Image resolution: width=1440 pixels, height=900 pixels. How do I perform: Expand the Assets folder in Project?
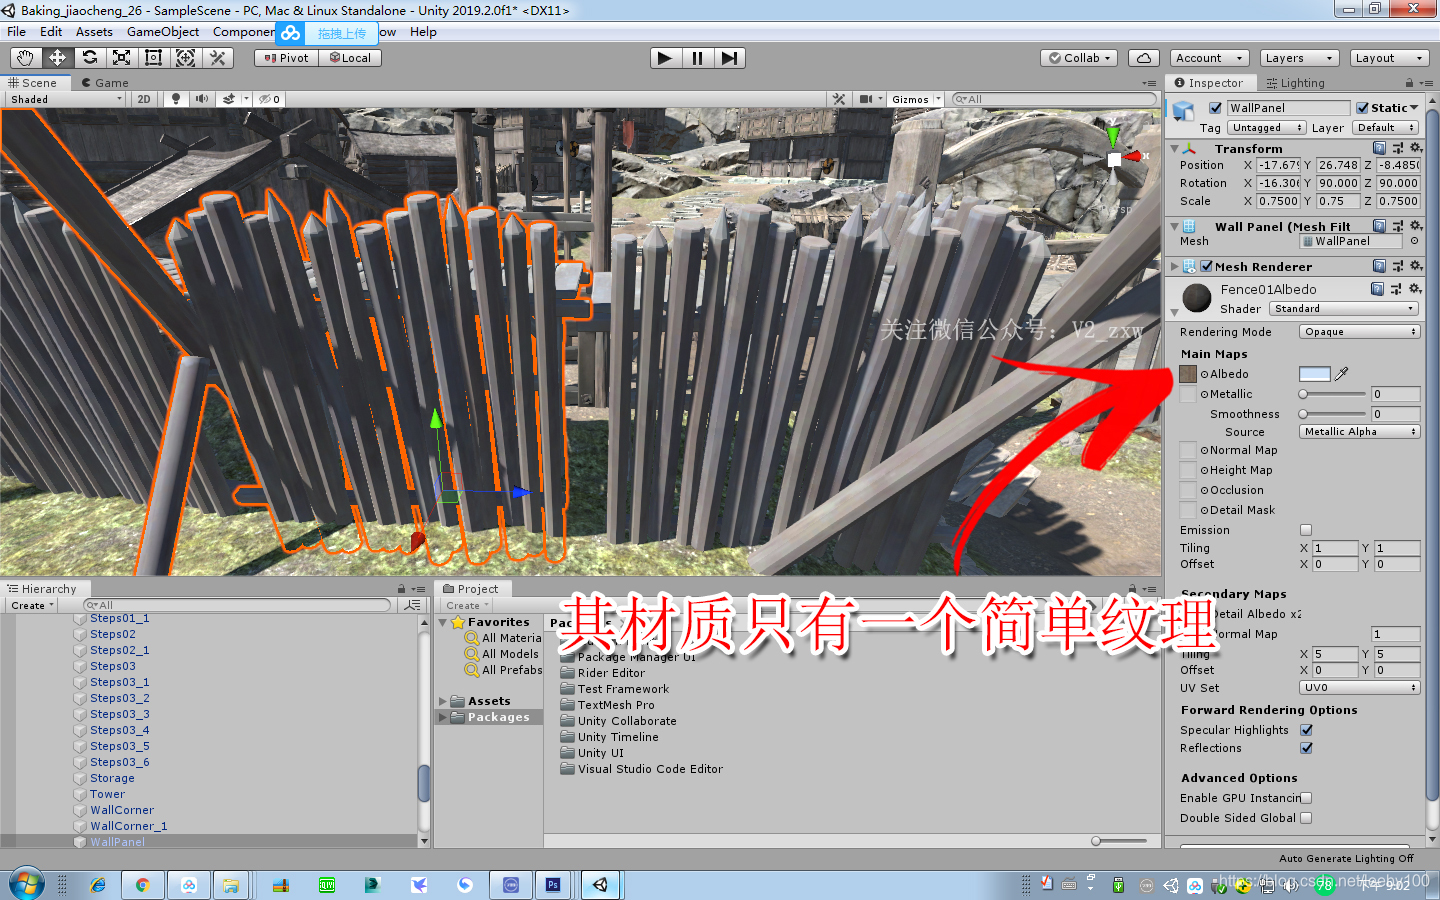(x=443, y=701)
